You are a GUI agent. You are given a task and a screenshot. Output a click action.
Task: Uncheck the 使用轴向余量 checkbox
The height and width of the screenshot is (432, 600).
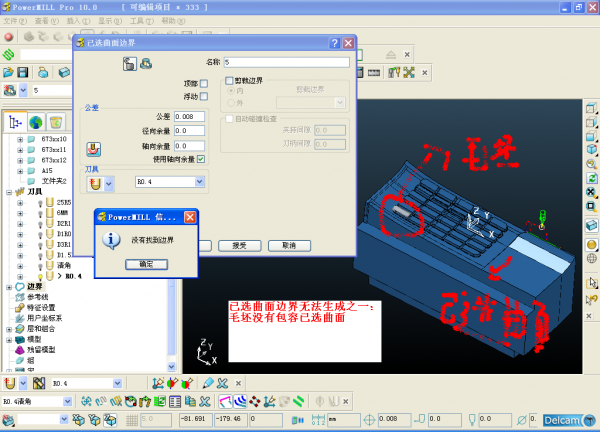pos(201,159)
